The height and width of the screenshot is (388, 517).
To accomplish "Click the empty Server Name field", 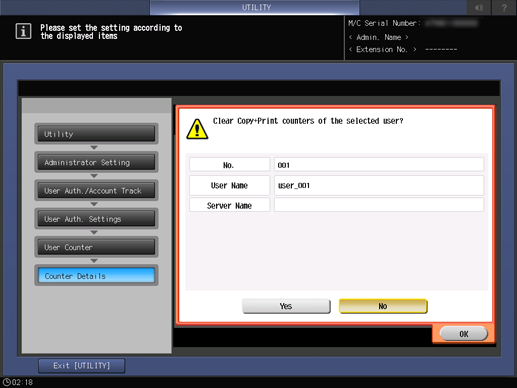I will (379, 205).
